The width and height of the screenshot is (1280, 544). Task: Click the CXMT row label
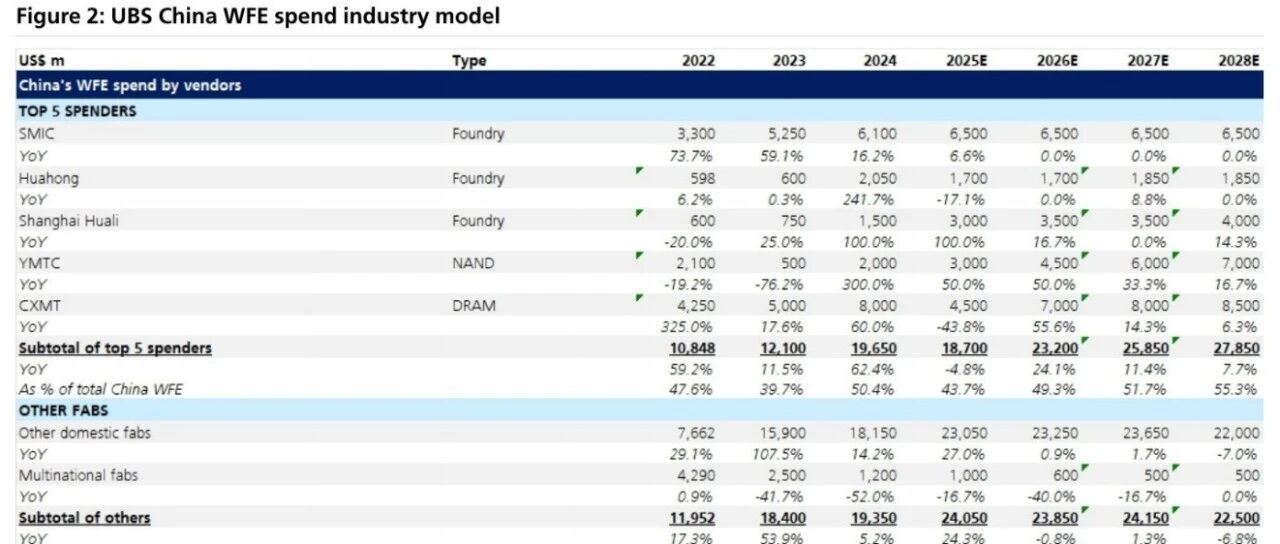tap(38, 306)
